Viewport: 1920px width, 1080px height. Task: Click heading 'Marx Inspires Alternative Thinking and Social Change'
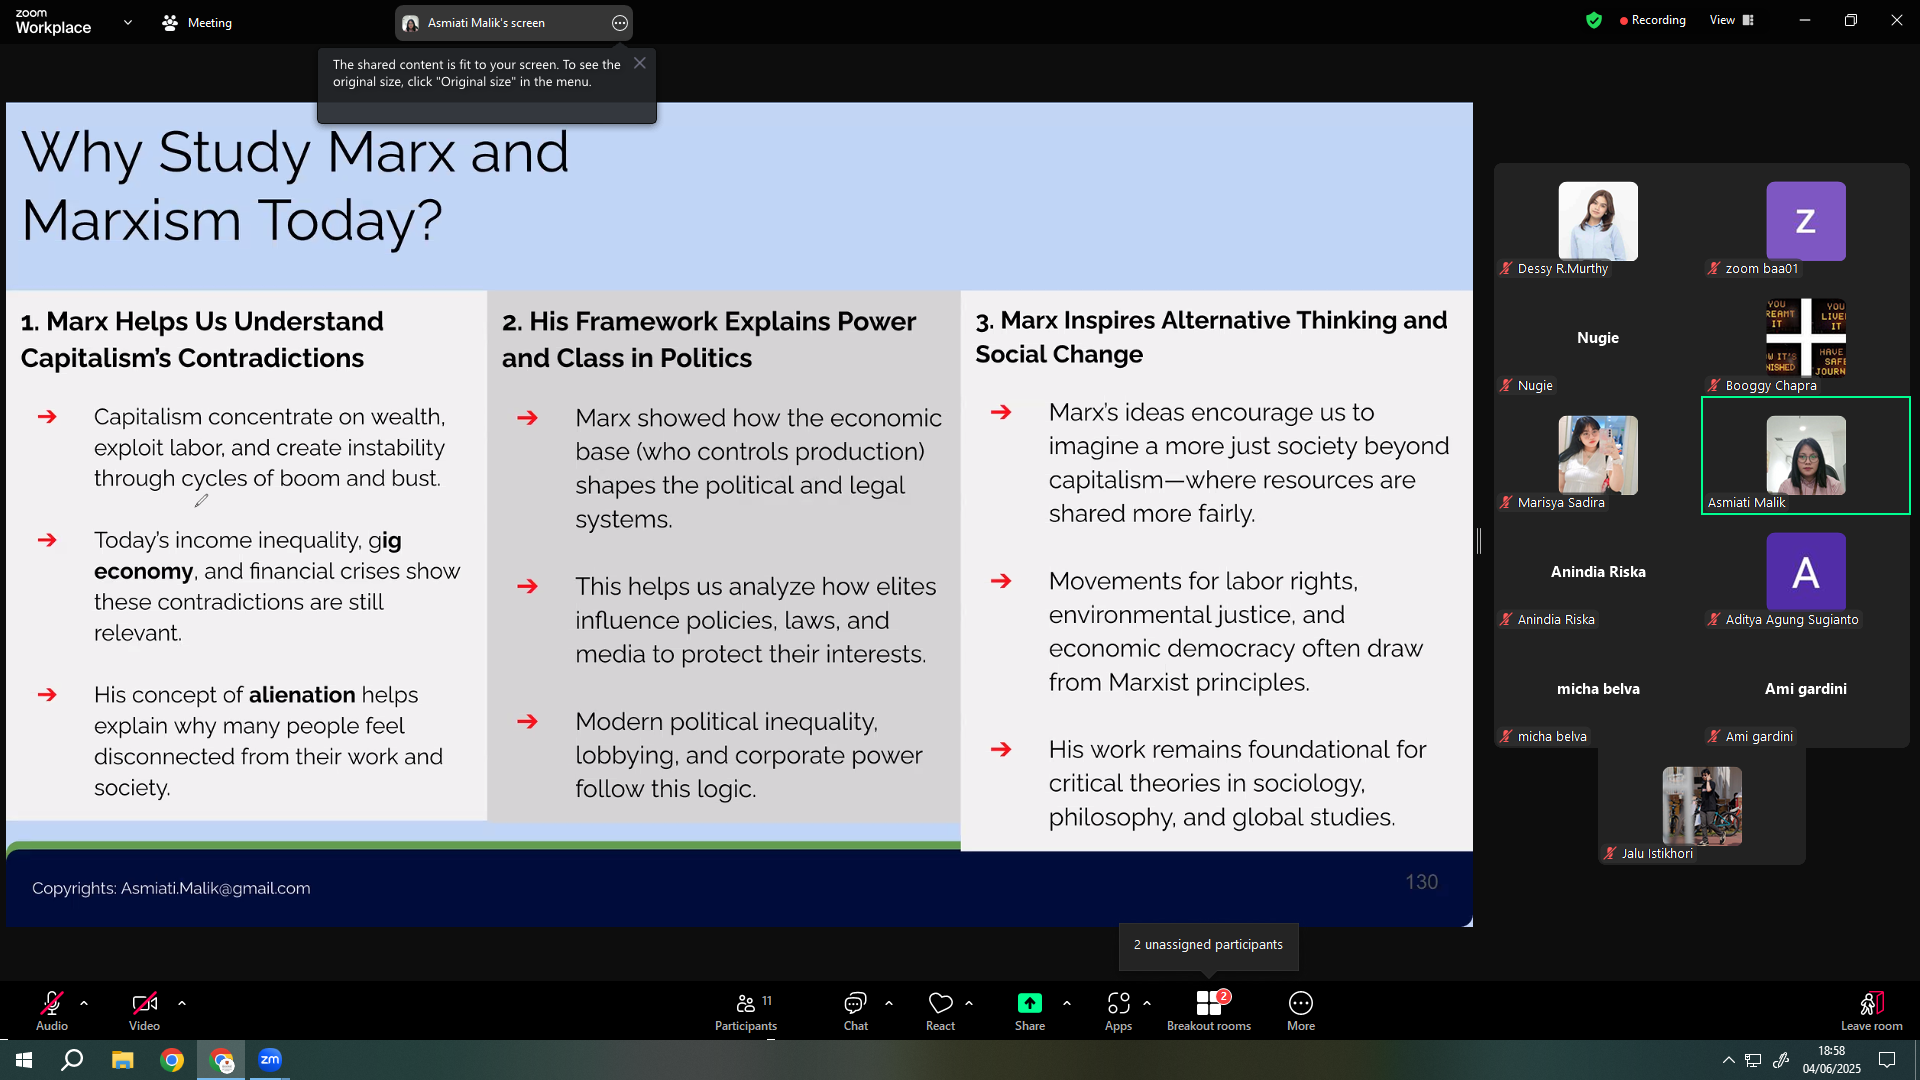tap(1211, 337)
